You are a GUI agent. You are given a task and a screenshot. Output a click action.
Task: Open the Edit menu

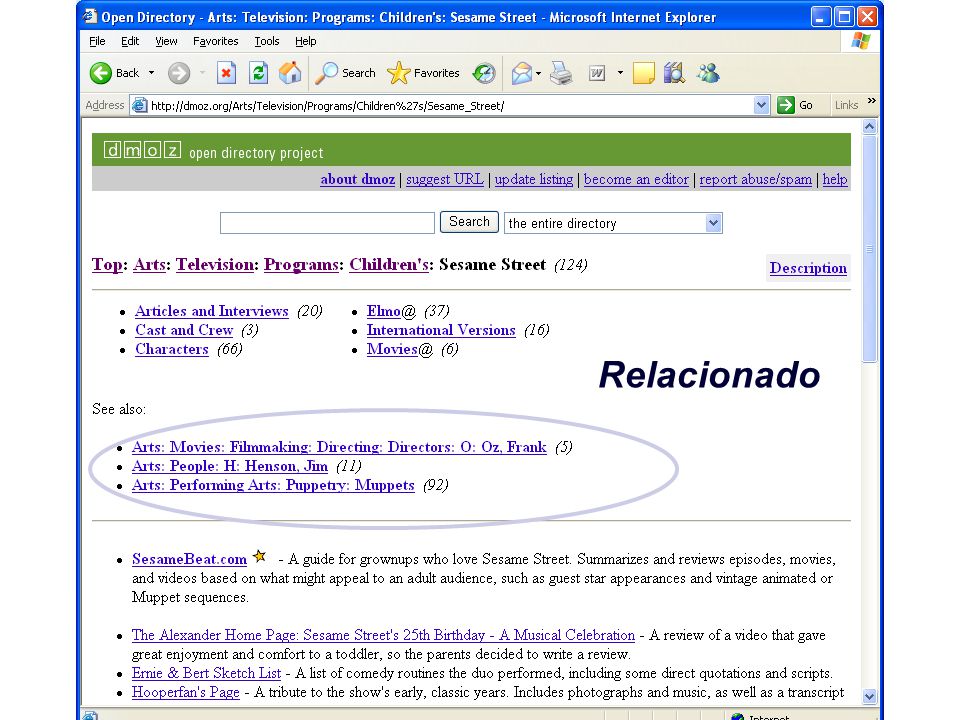click(x=130, y=41)
